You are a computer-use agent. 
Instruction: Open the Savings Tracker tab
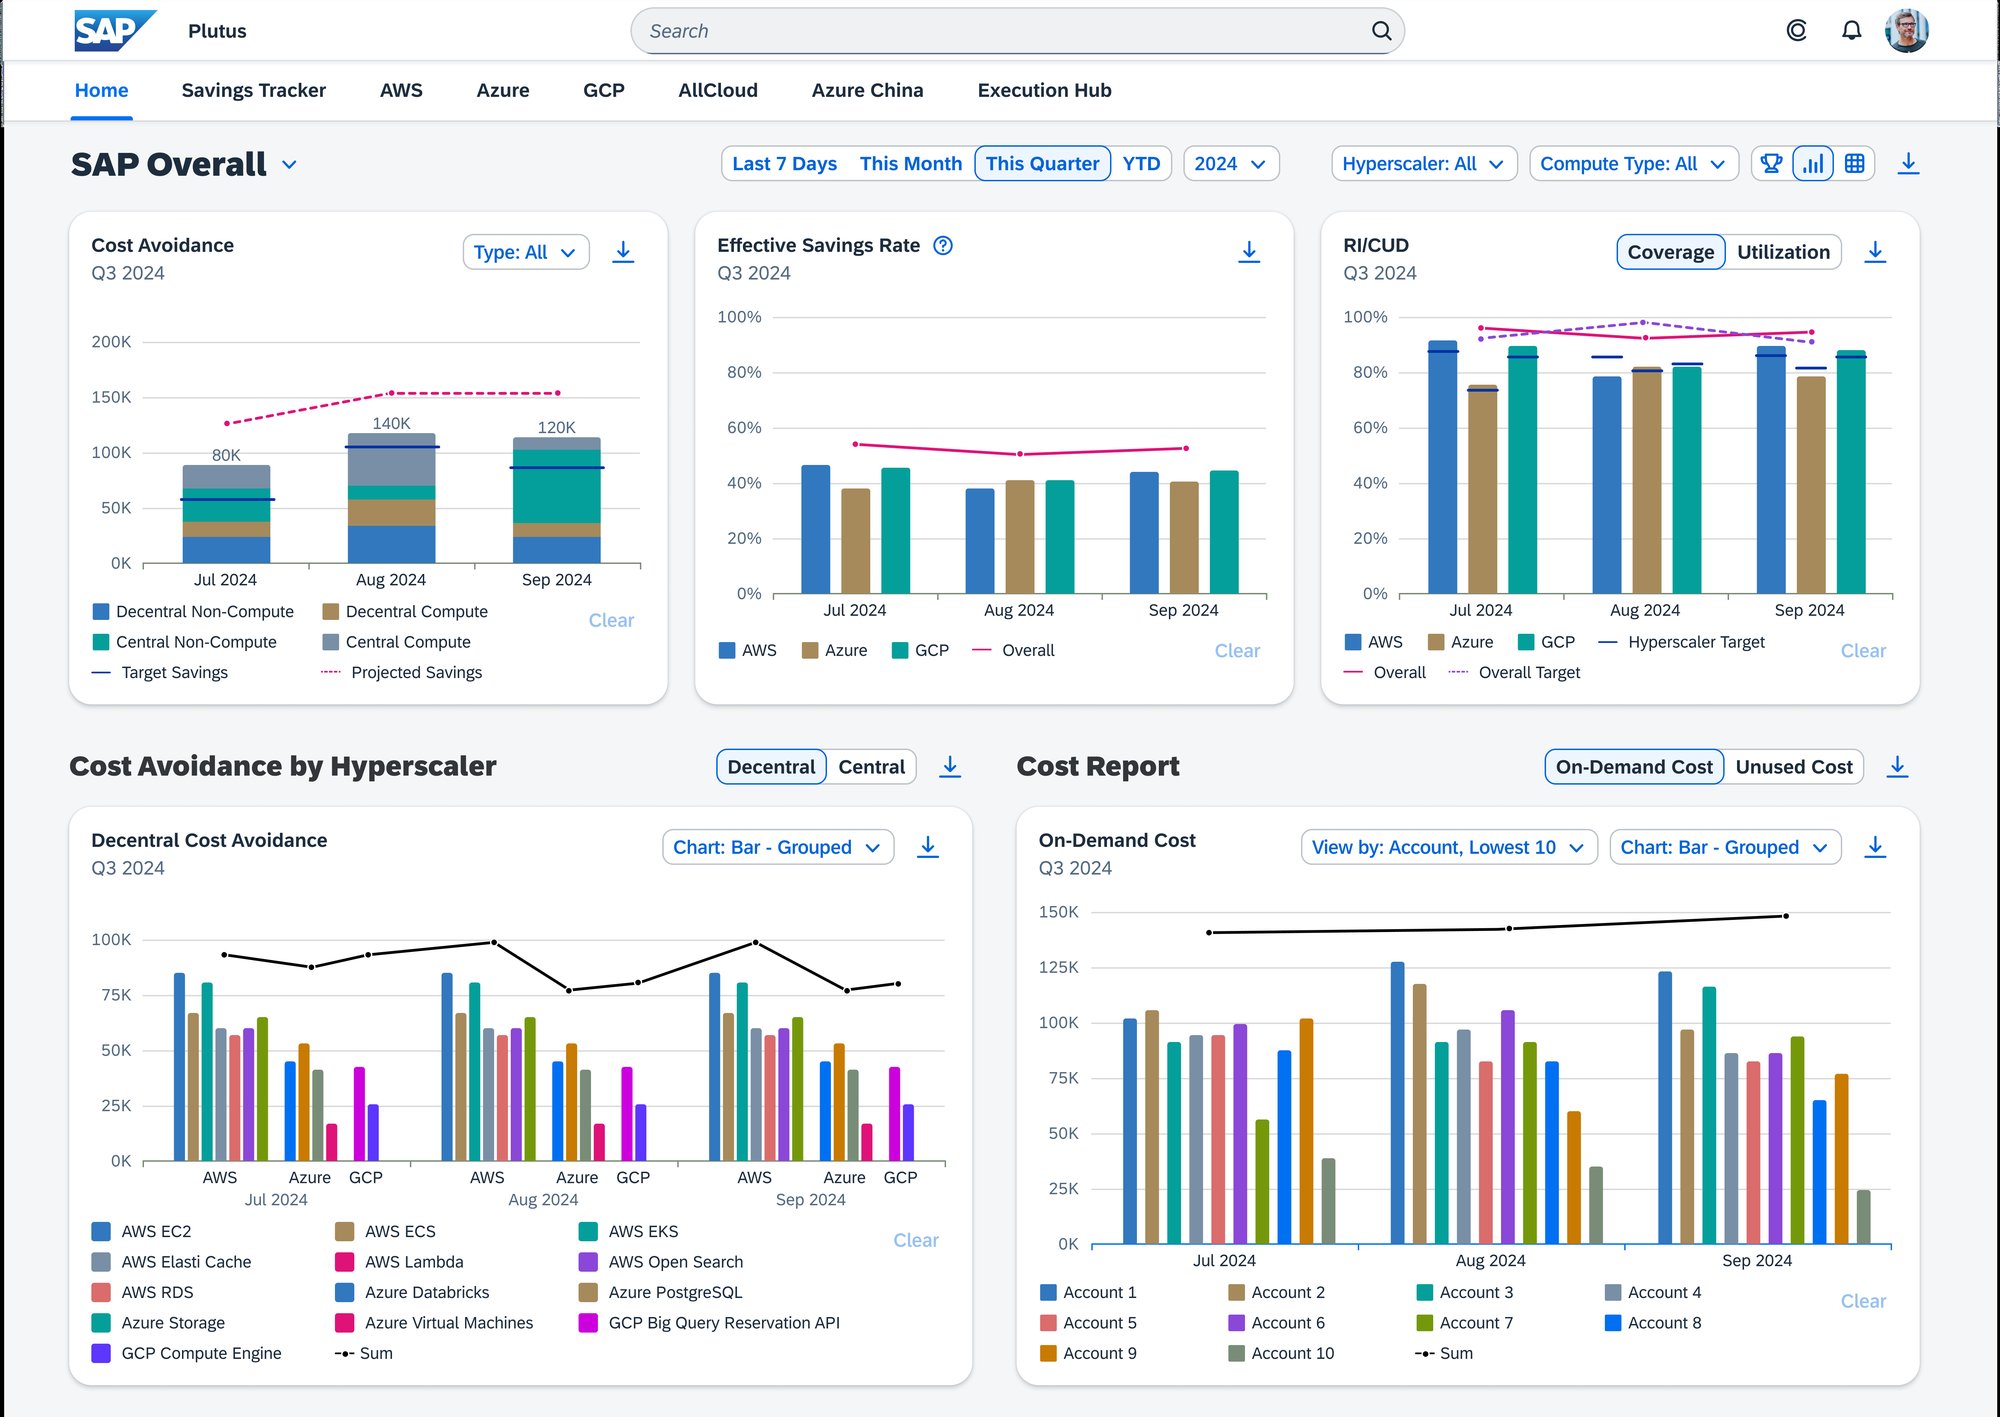pyautogui.click(x=254, y=90)
